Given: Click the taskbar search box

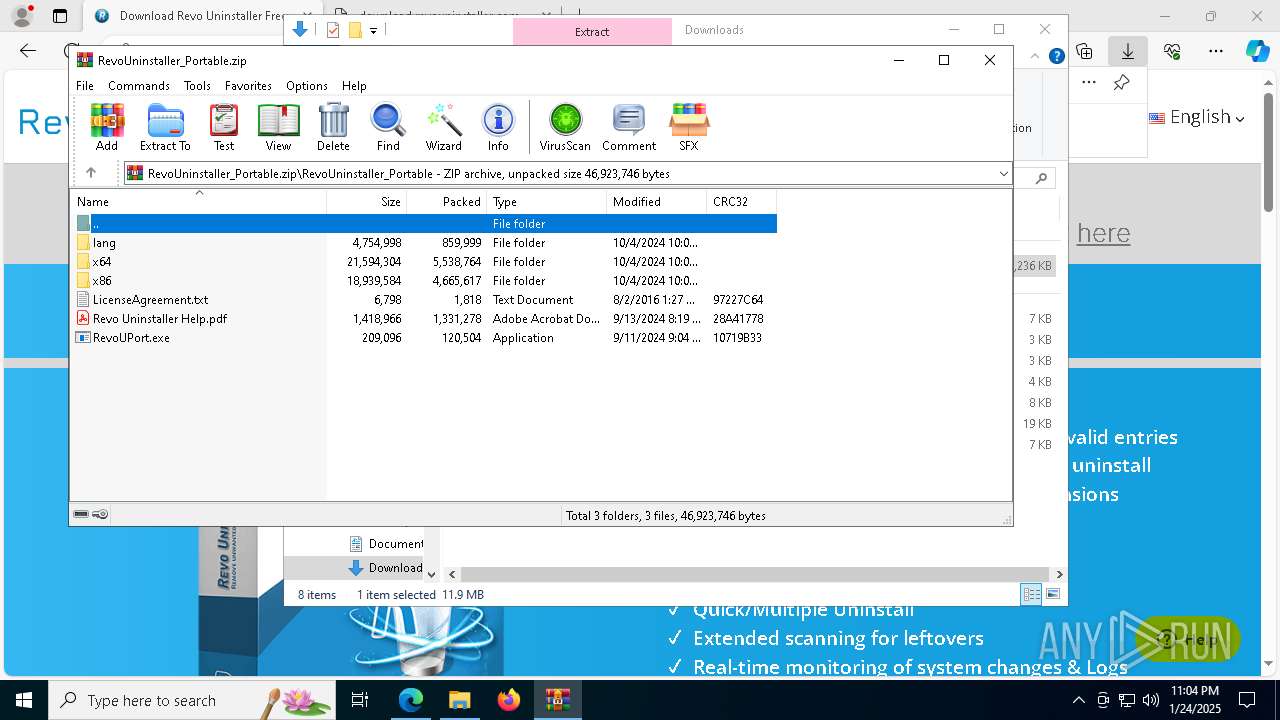Looking at the screenshot, I should point(191,700).
